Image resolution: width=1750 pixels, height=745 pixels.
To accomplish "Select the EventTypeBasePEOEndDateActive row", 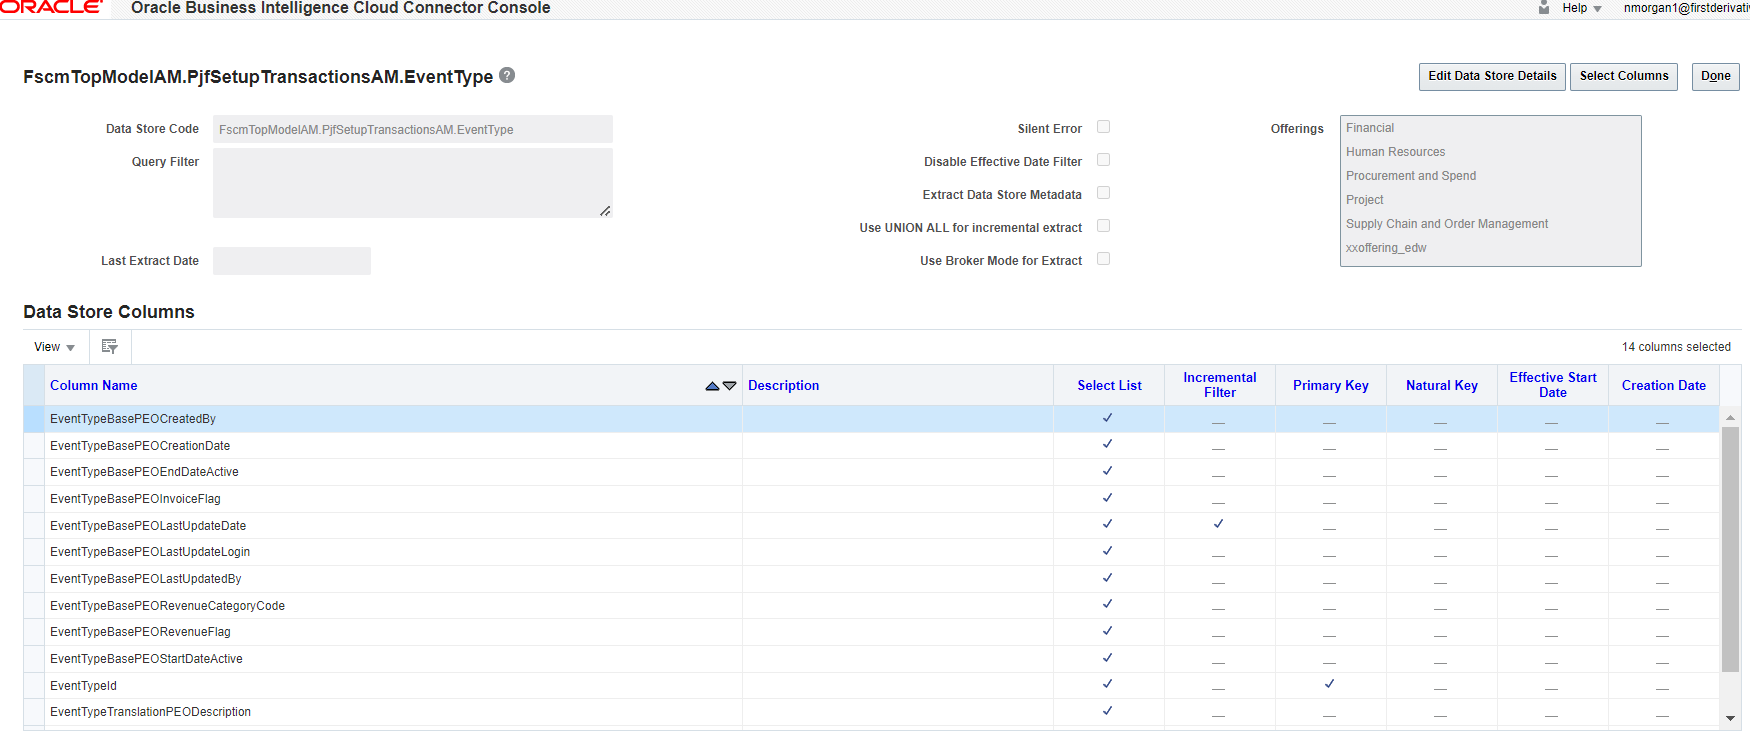I will point(871,472).
